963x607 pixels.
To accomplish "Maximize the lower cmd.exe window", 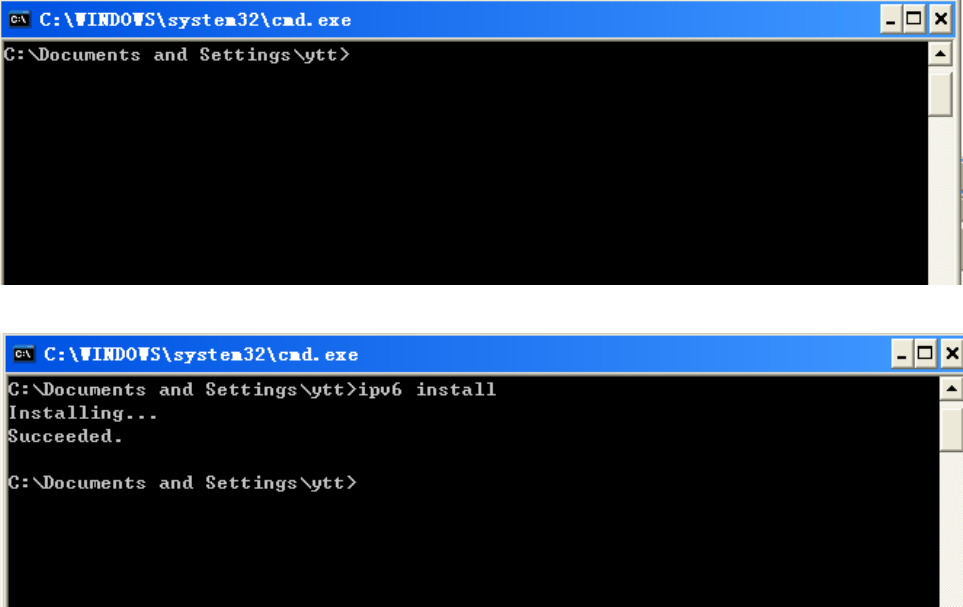I will (x=925, y=354).
